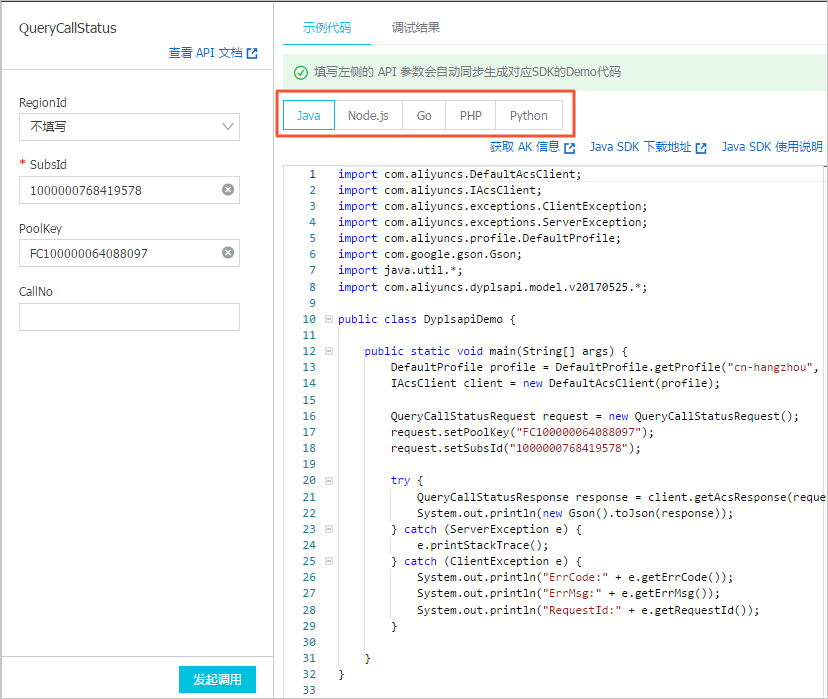This screenshot has width=828, height=699.
Task: Click the code line with setSubsId
Action: 515,448
